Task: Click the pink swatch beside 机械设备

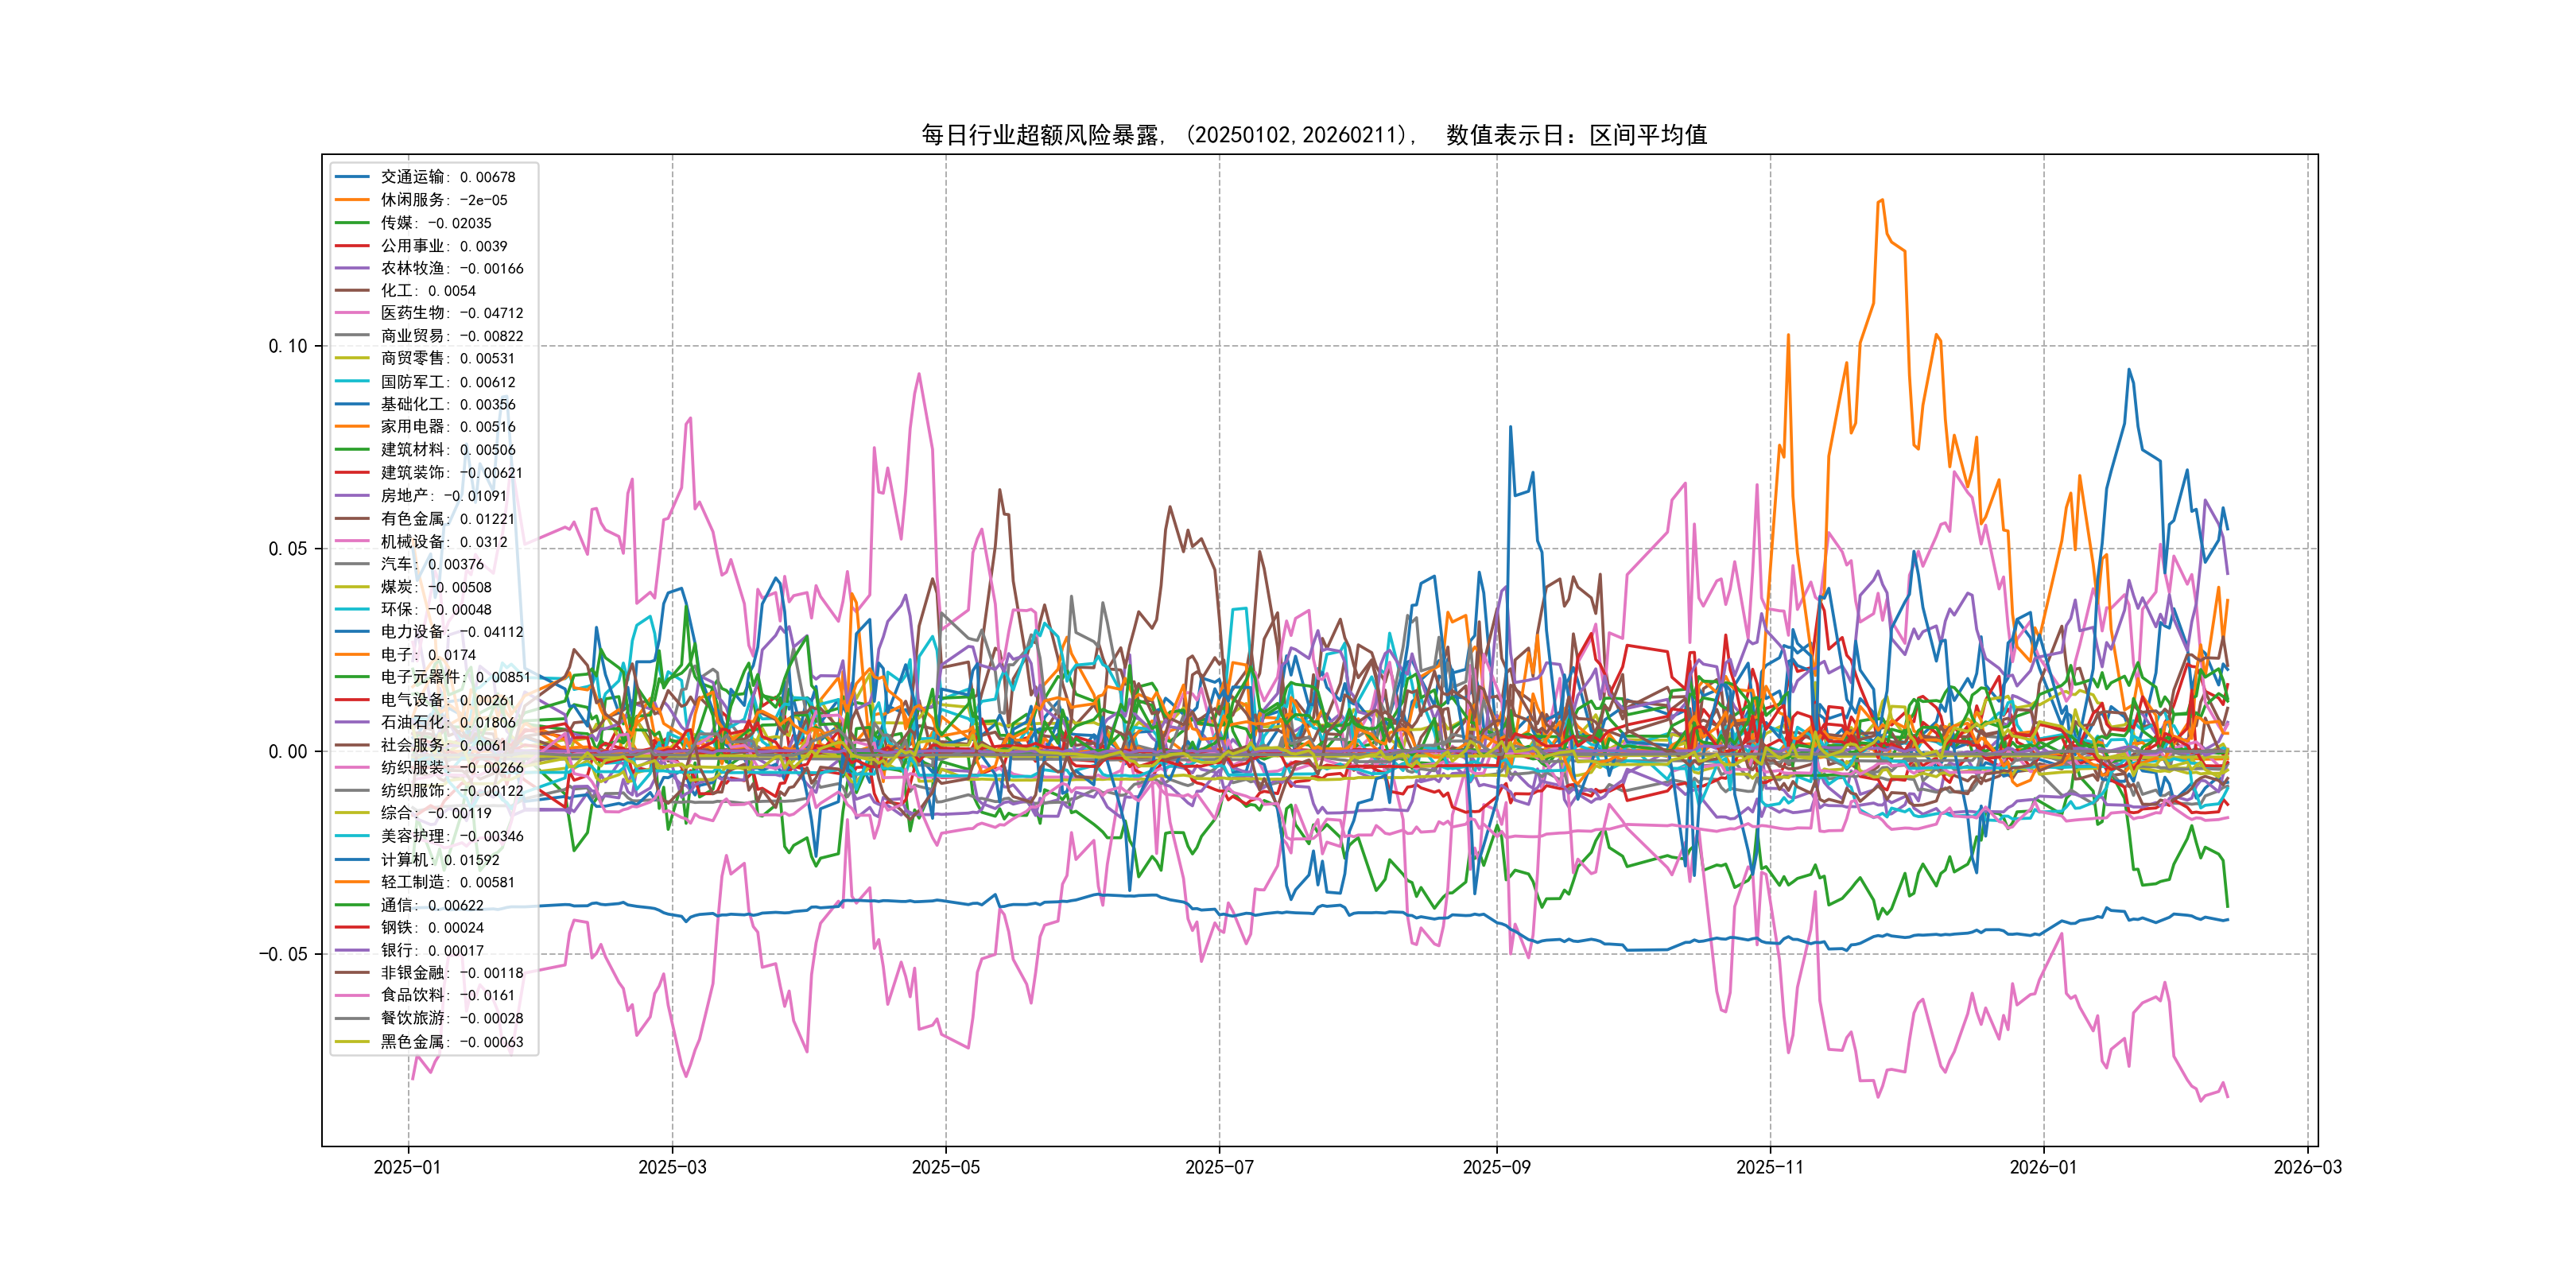Action: tap(352, 541)
